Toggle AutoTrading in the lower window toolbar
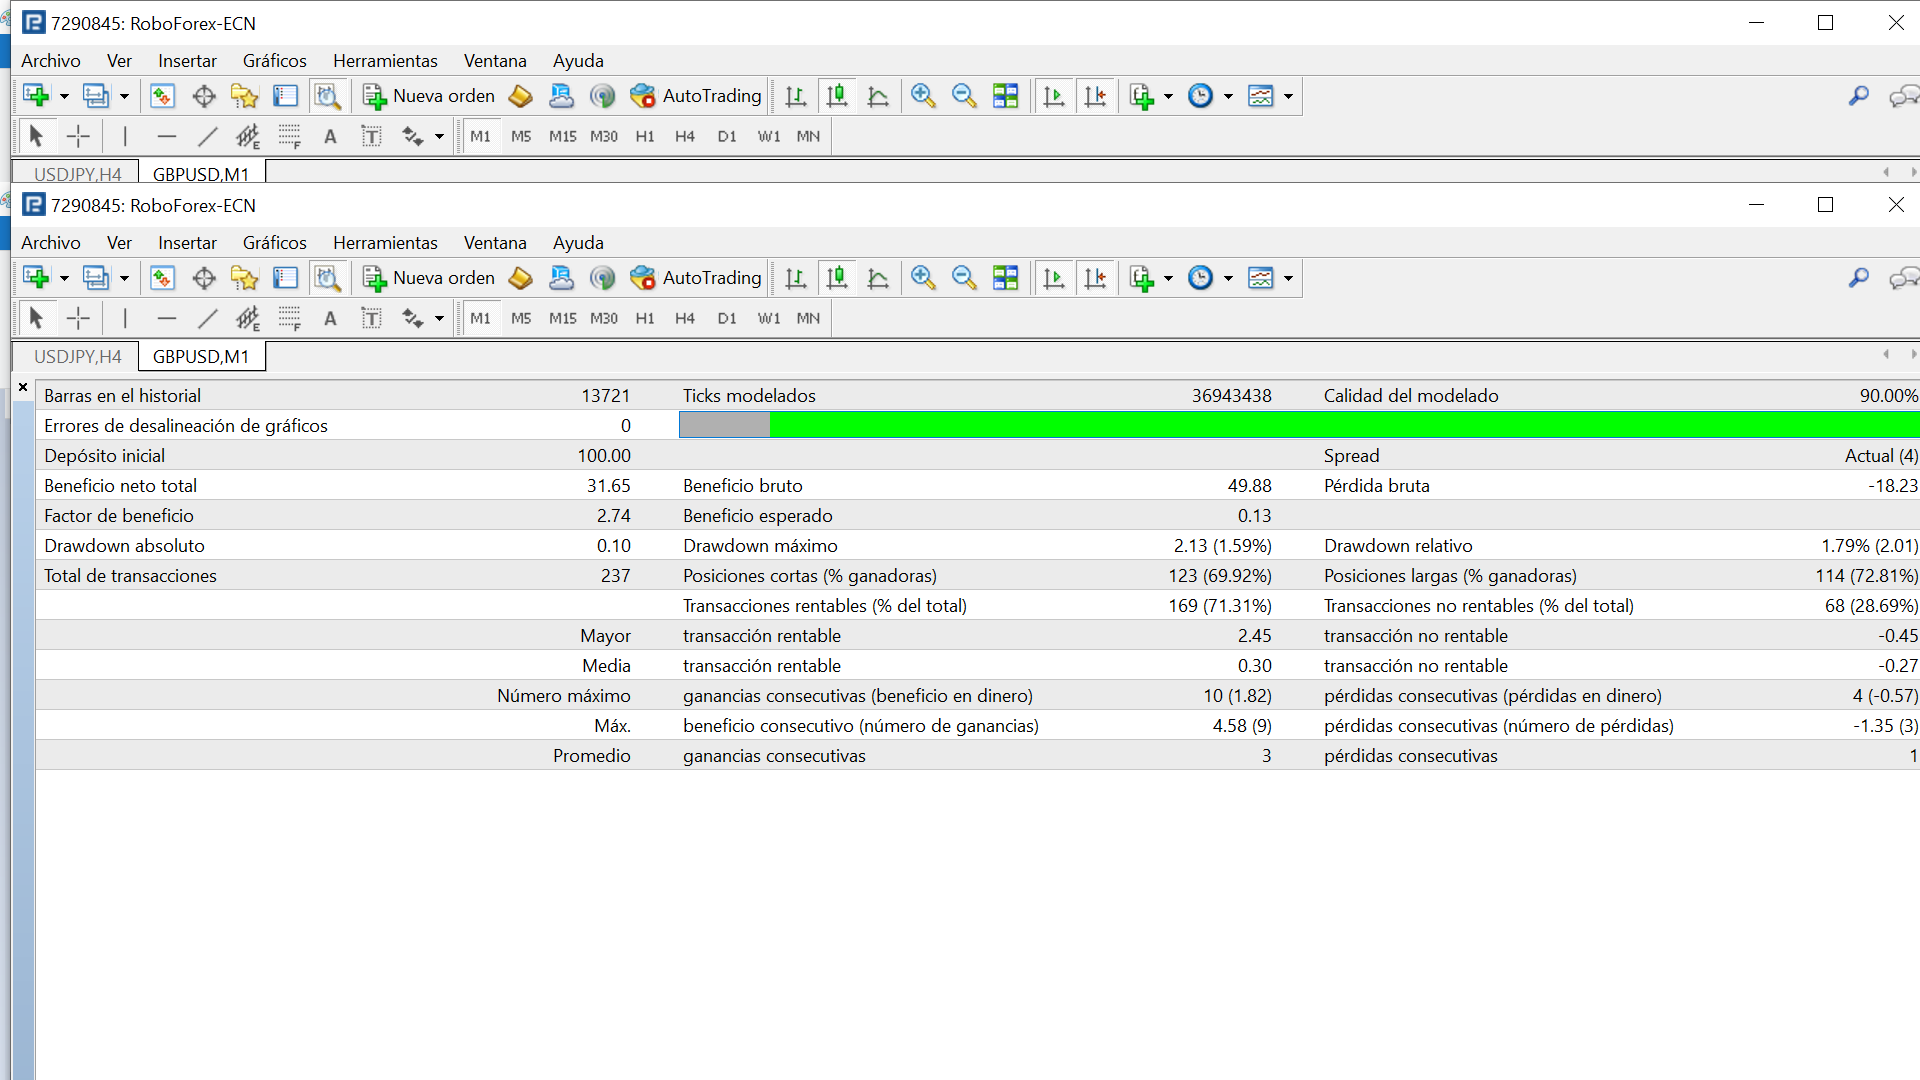1920x1080 pixels. click(x=697, y=278)
